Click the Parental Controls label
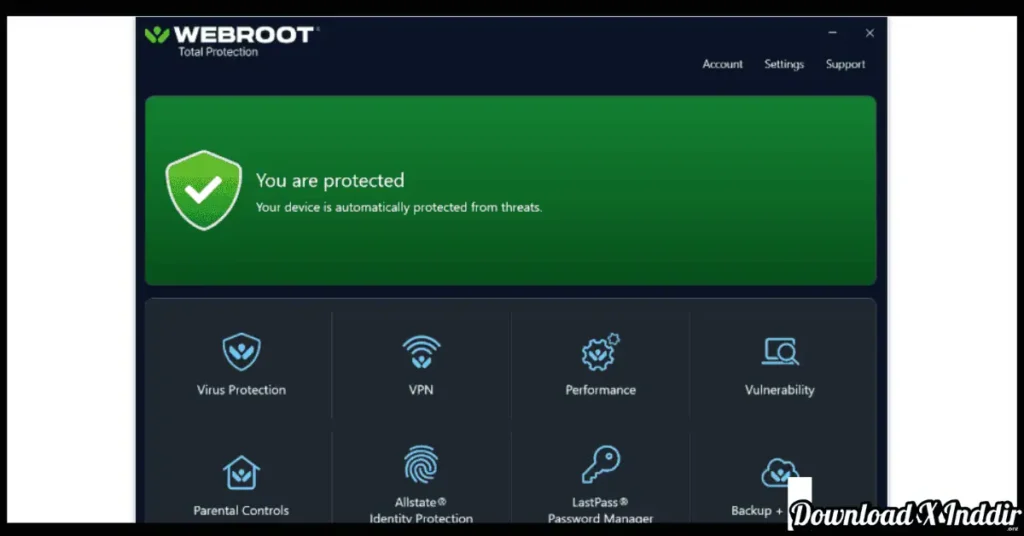The width and height of the screenshot is (1024, 536). coord(241,511)
